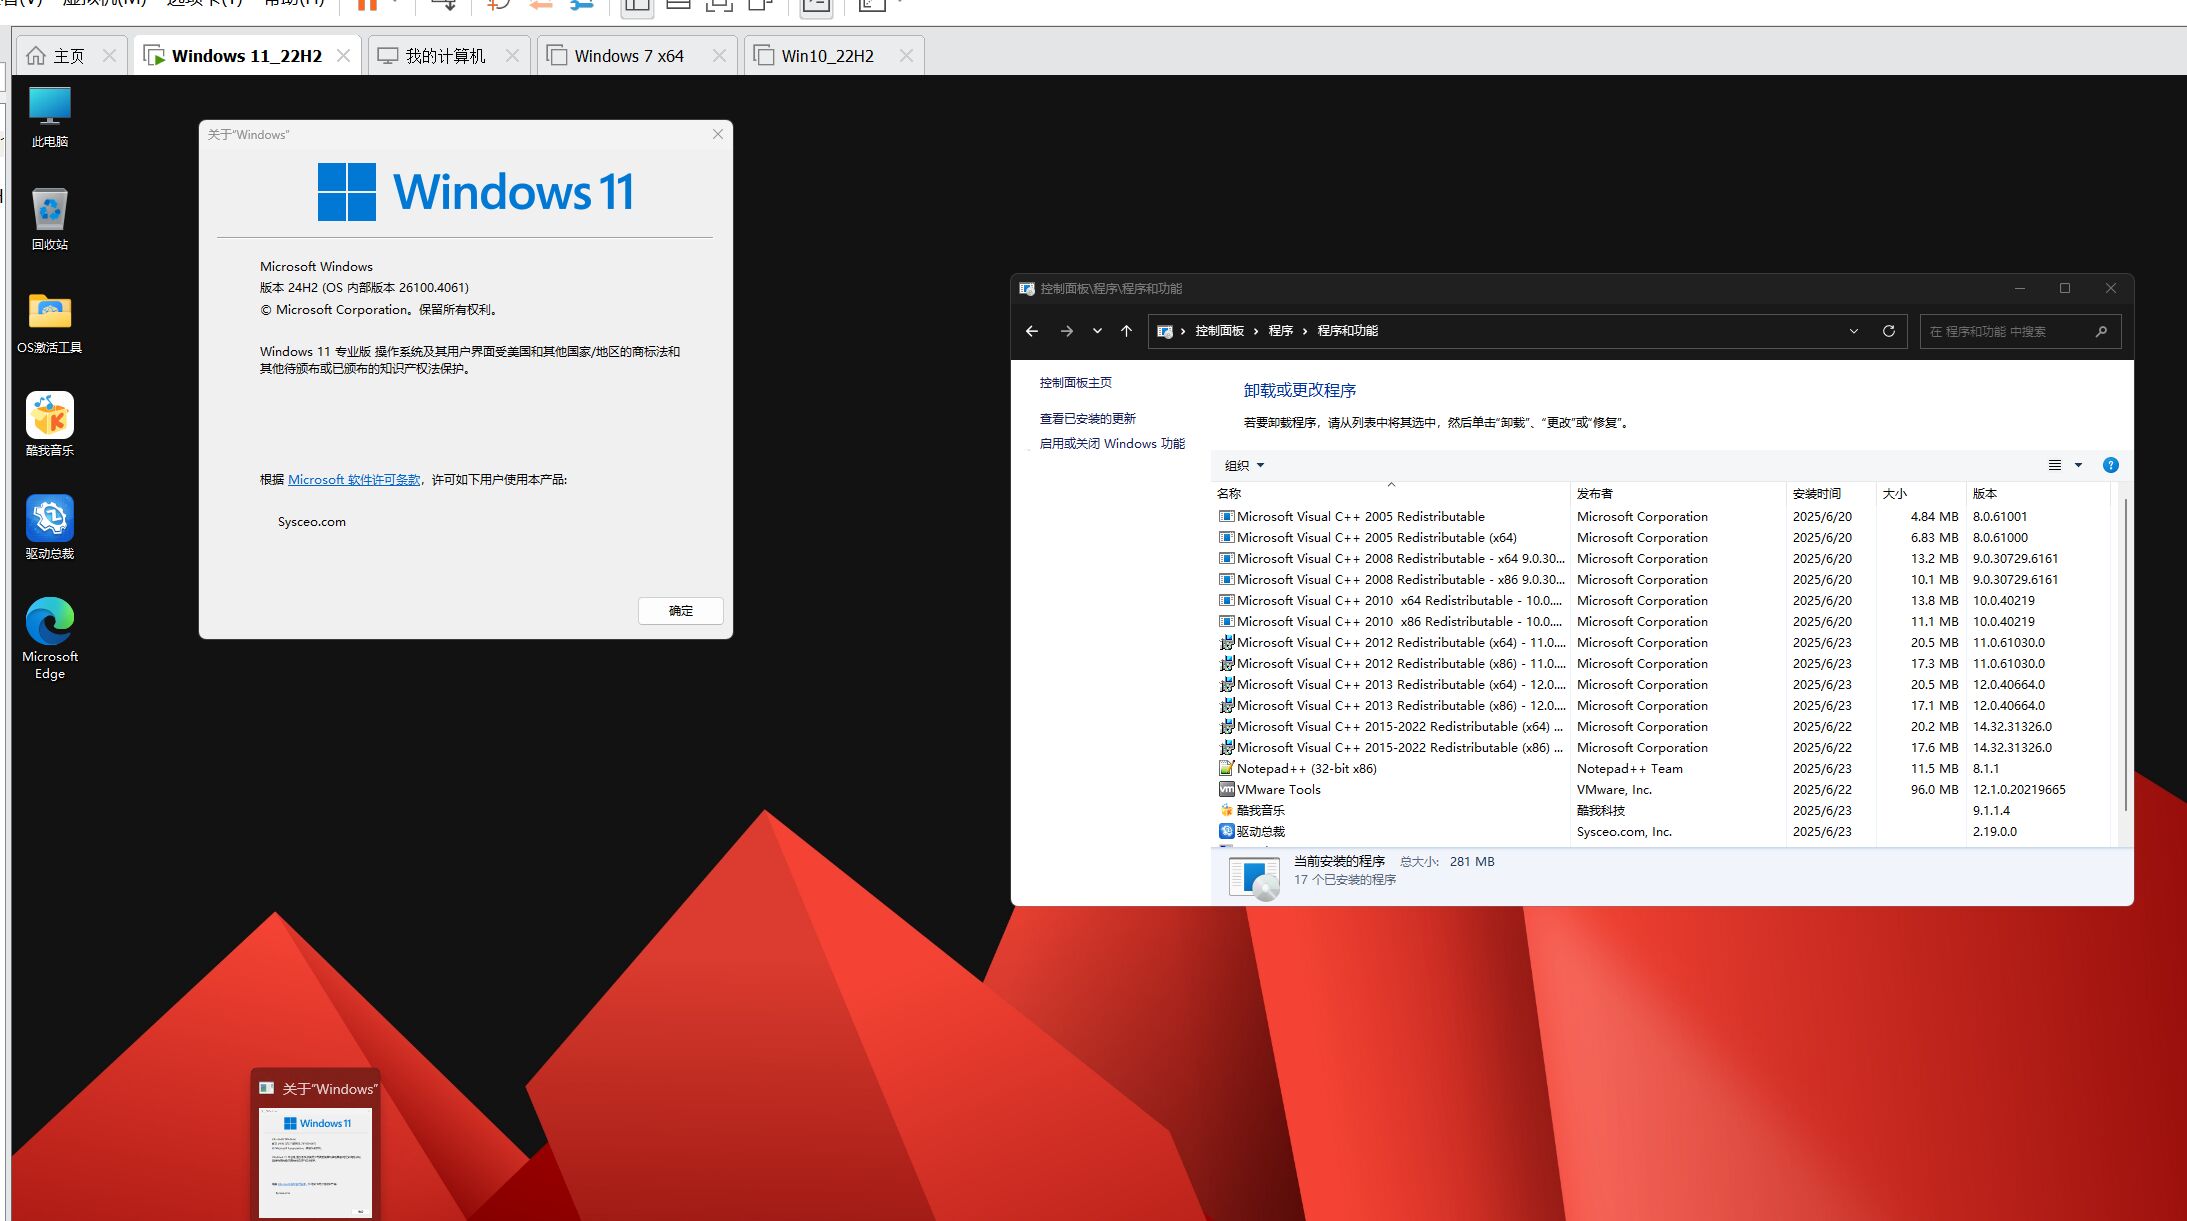This screenshot has width=2187, height=1221.
Task: Click the search magnifier in 程序和功能
Action: pyautogui.click(x=2101, y=331)
